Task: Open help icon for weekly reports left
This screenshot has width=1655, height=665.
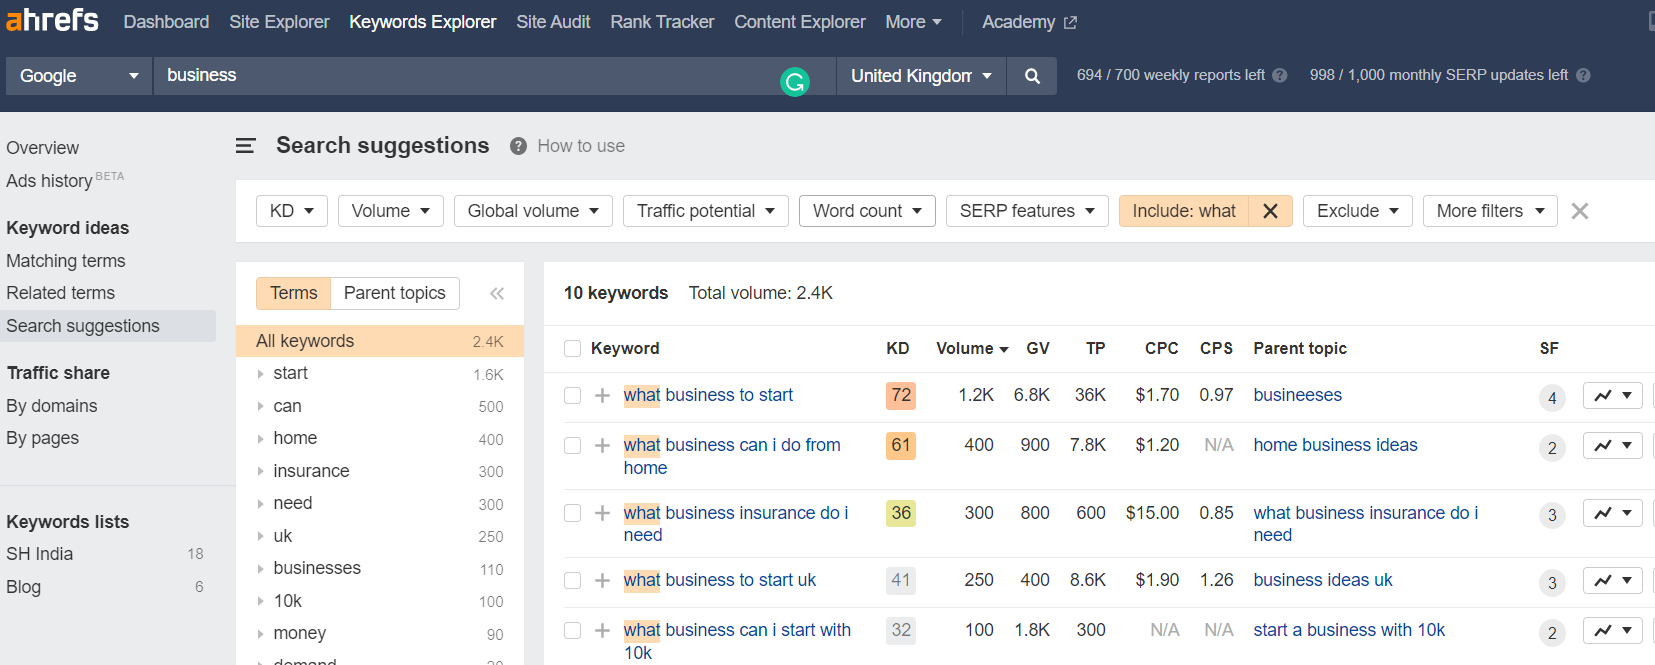Action: point(1279,75)
